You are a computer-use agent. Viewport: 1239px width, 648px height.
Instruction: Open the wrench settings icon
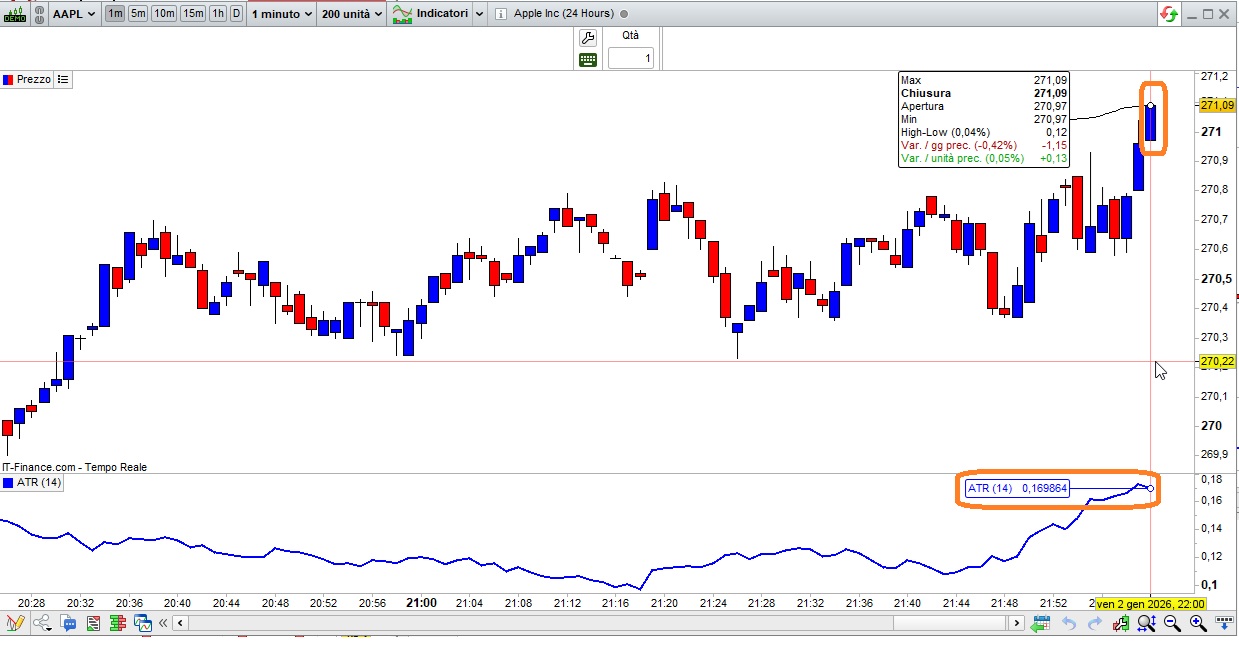[x=588, y=38]
